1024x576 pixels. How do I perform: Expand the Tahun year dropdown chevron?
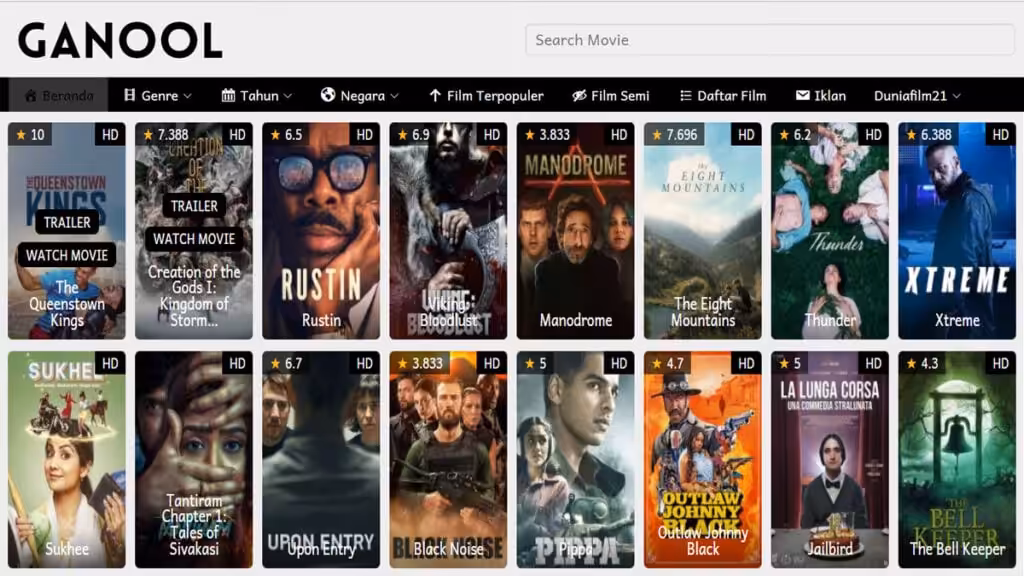(x=288, y=97)
